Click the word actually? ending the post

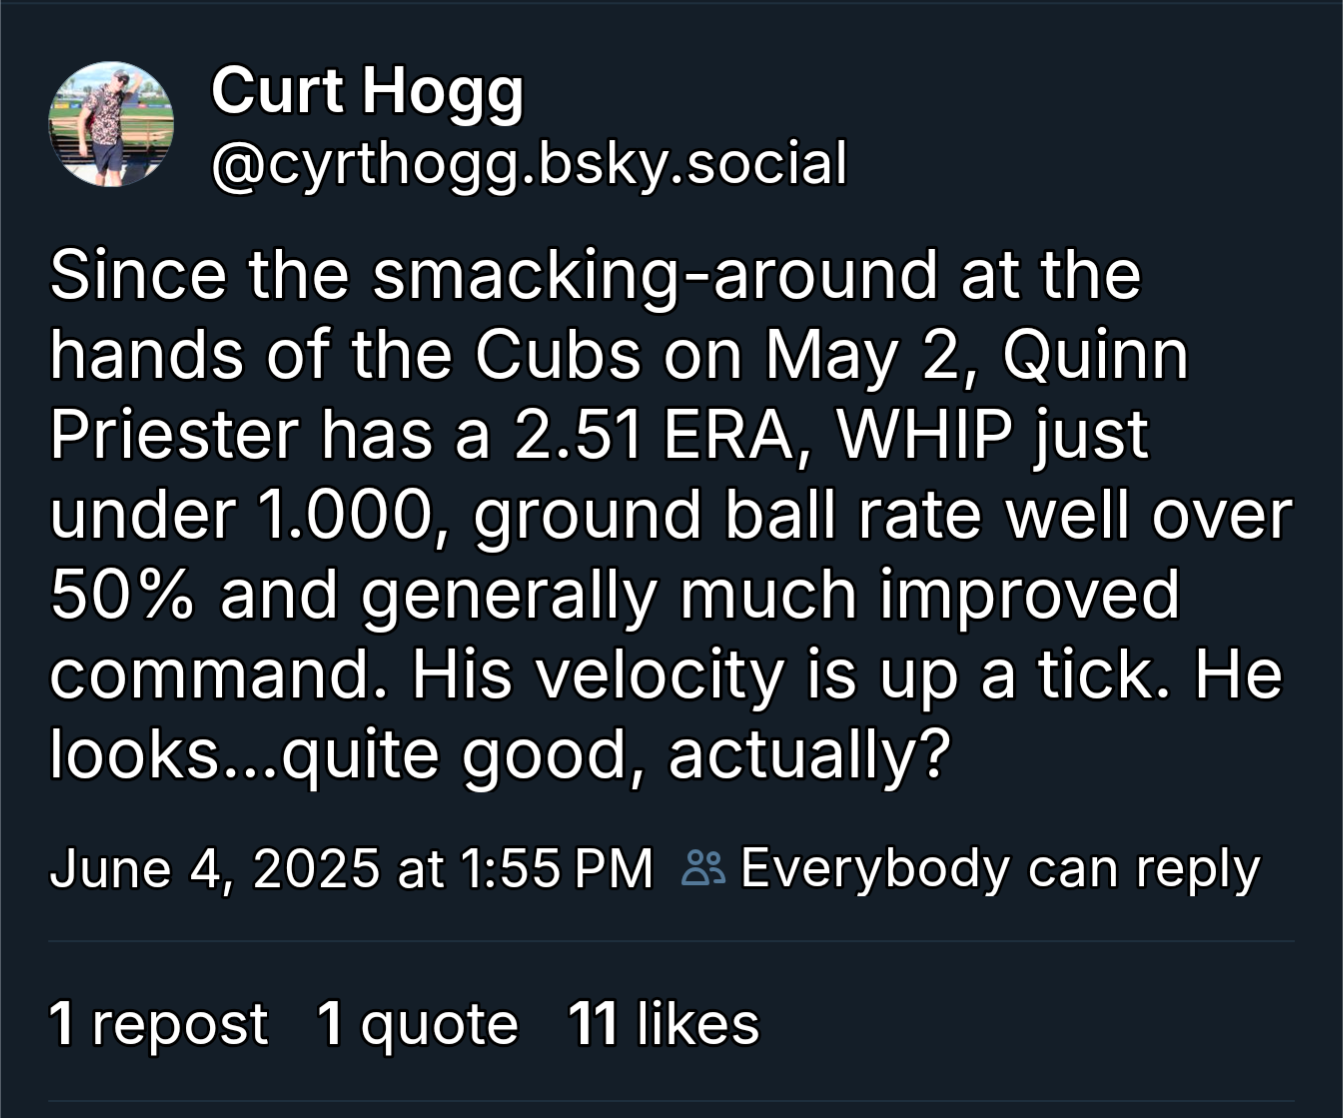point(807,754)
